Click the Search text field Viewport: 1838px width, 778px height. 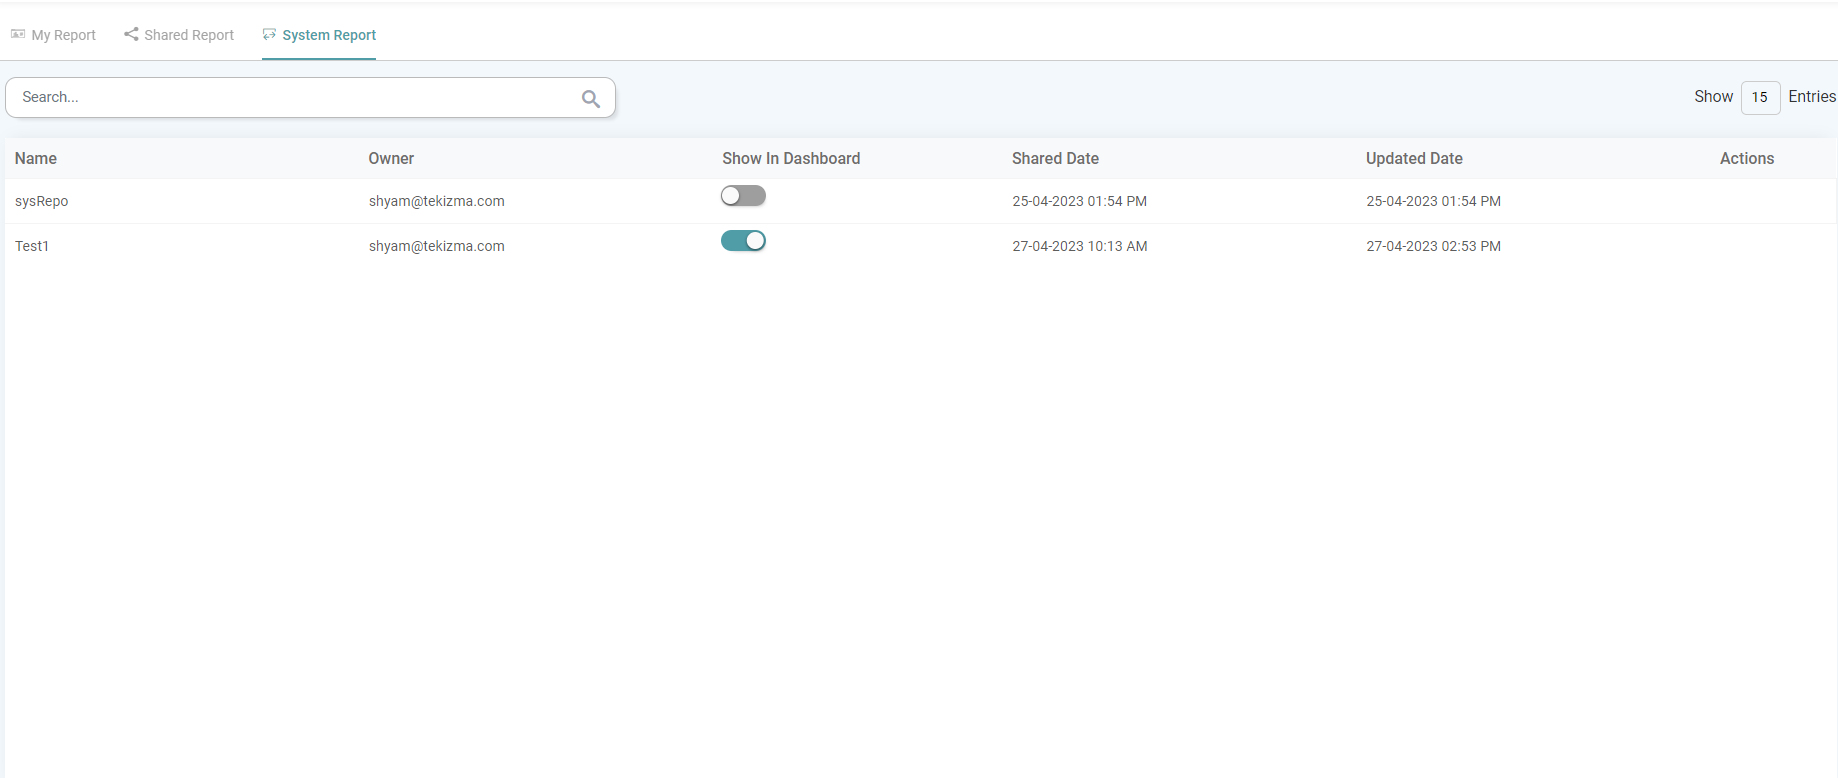point(295,97)
